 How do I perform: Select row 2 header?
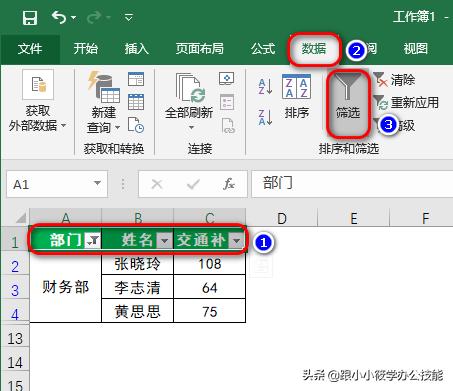point(15,263)
